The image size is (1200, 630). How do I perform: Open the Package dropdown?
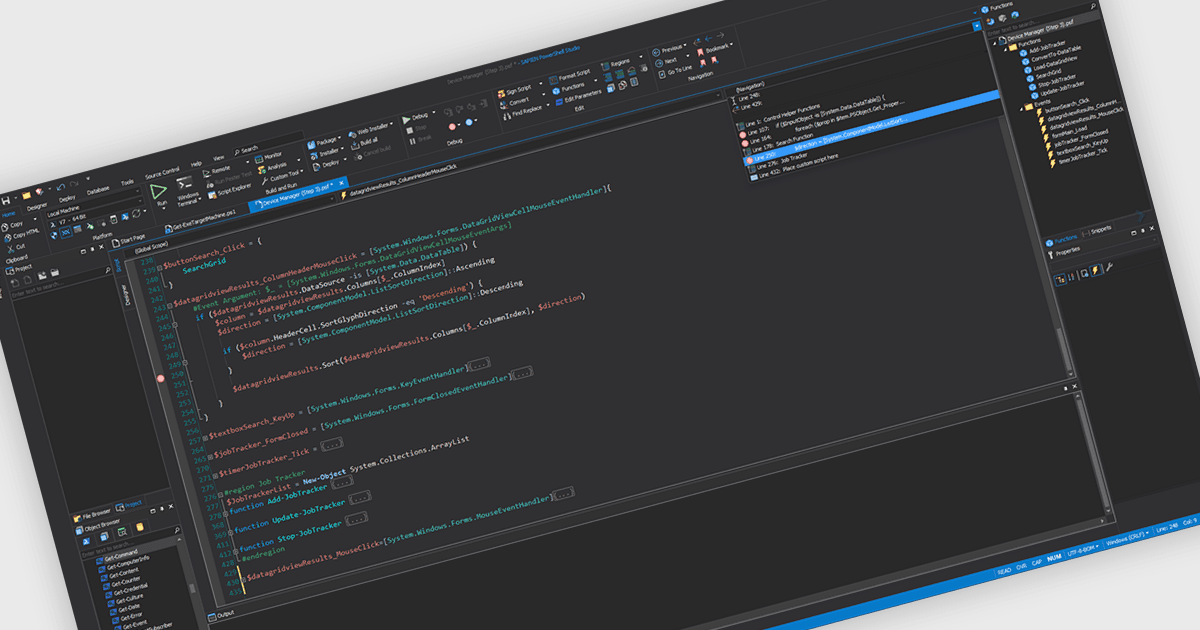tap(322, 143)
